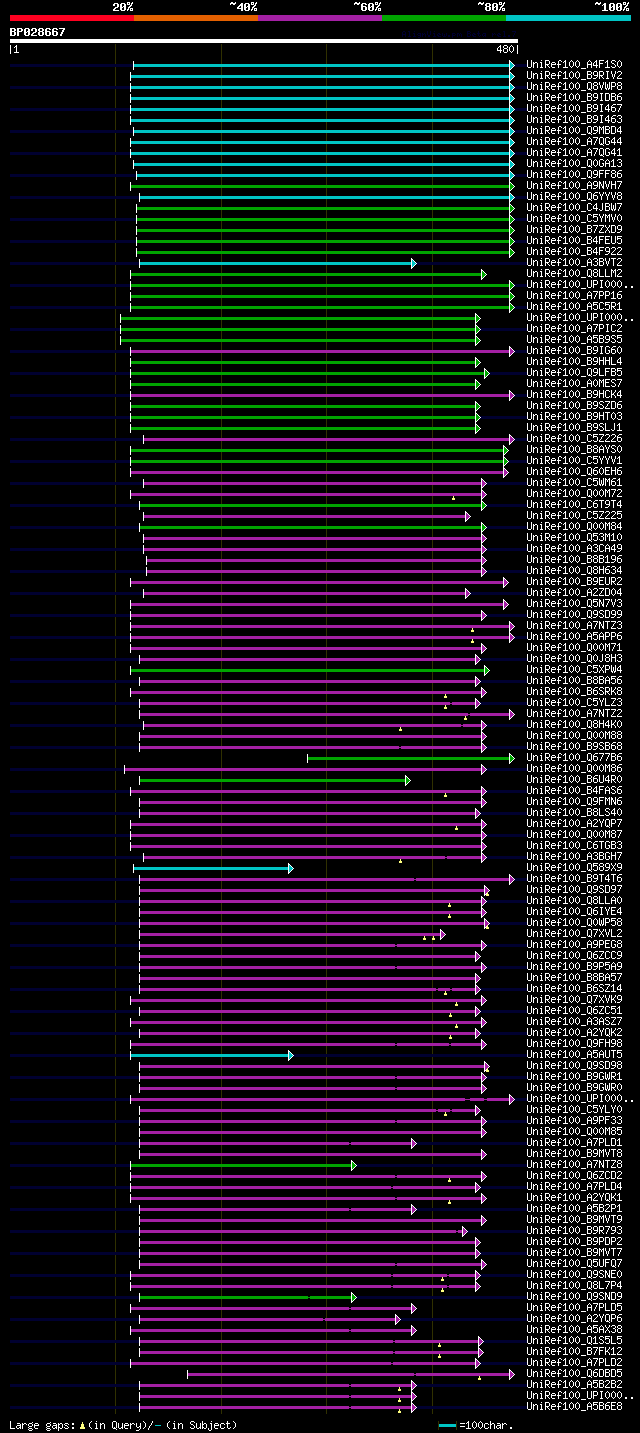Select the UniRef100_Q5N7V3 label
Viewport: 640px width, 1433px height.
click(574, 604)
